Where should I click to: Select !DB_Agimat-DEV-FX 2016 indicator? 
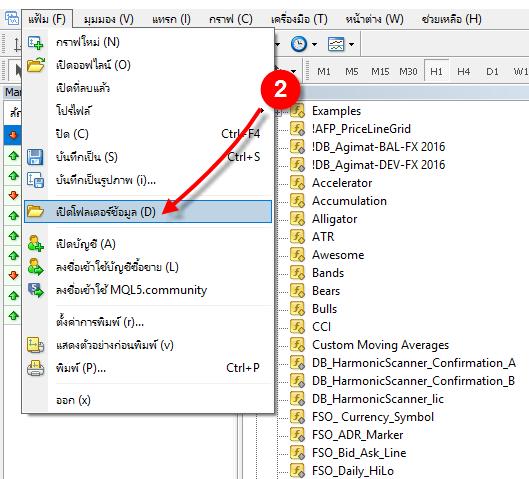[379, 165]
